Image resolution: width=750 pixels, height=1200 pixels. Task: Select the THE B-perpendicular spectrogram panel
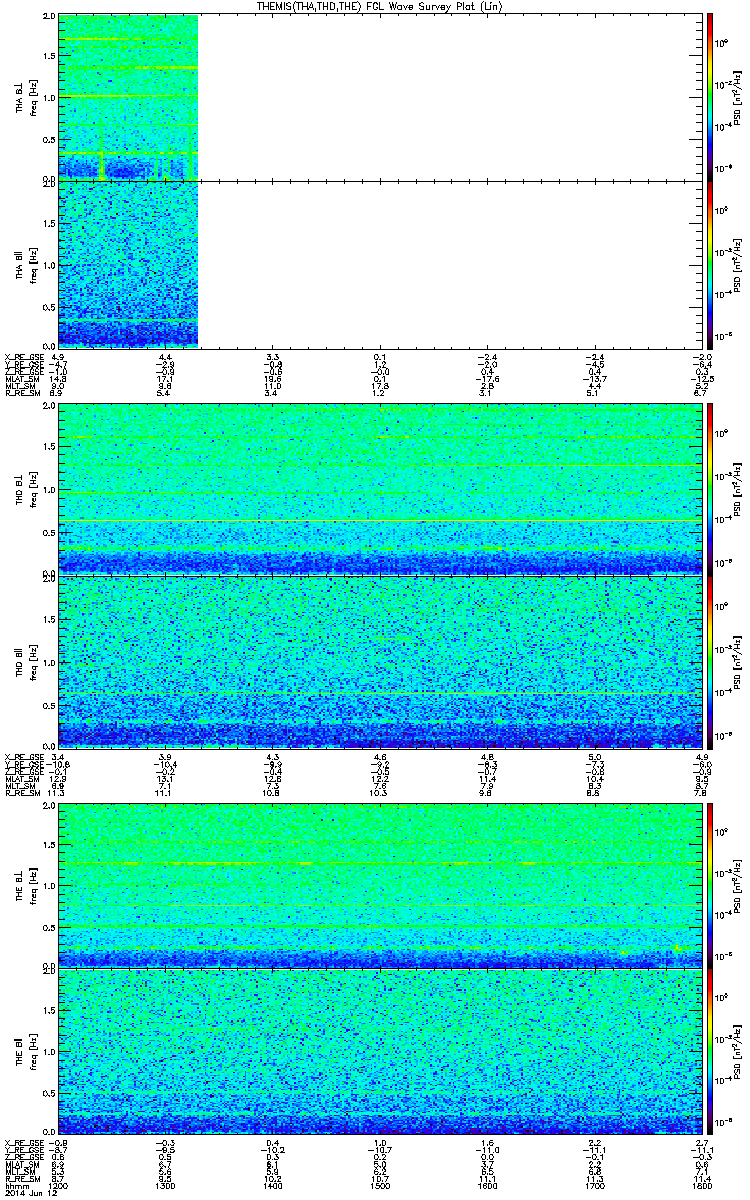378,885
